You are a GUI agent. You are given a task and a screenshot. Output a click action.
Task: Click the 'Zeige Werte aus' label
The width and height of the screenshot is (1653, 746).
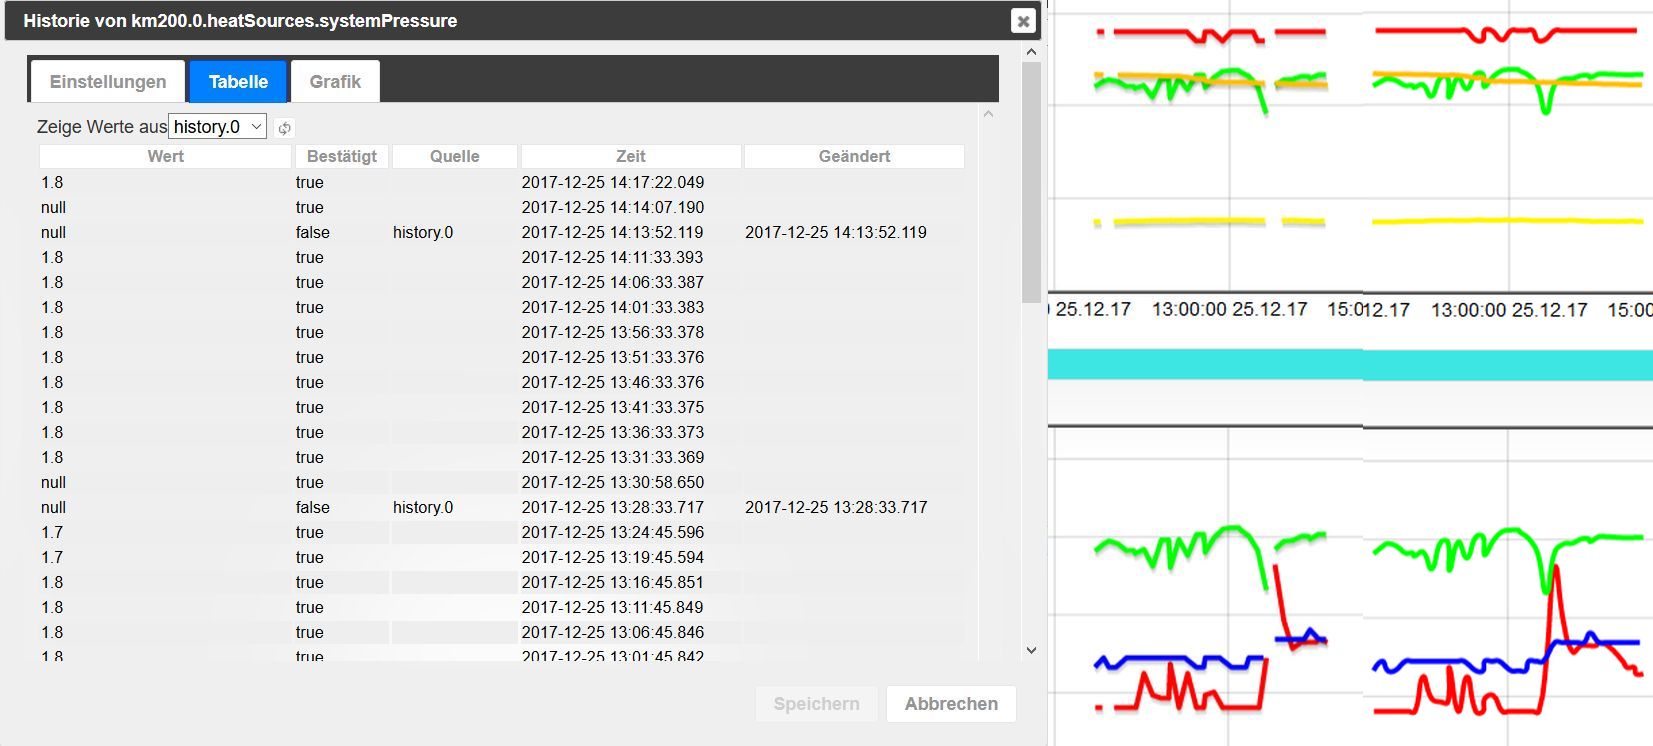coord(102,127)
